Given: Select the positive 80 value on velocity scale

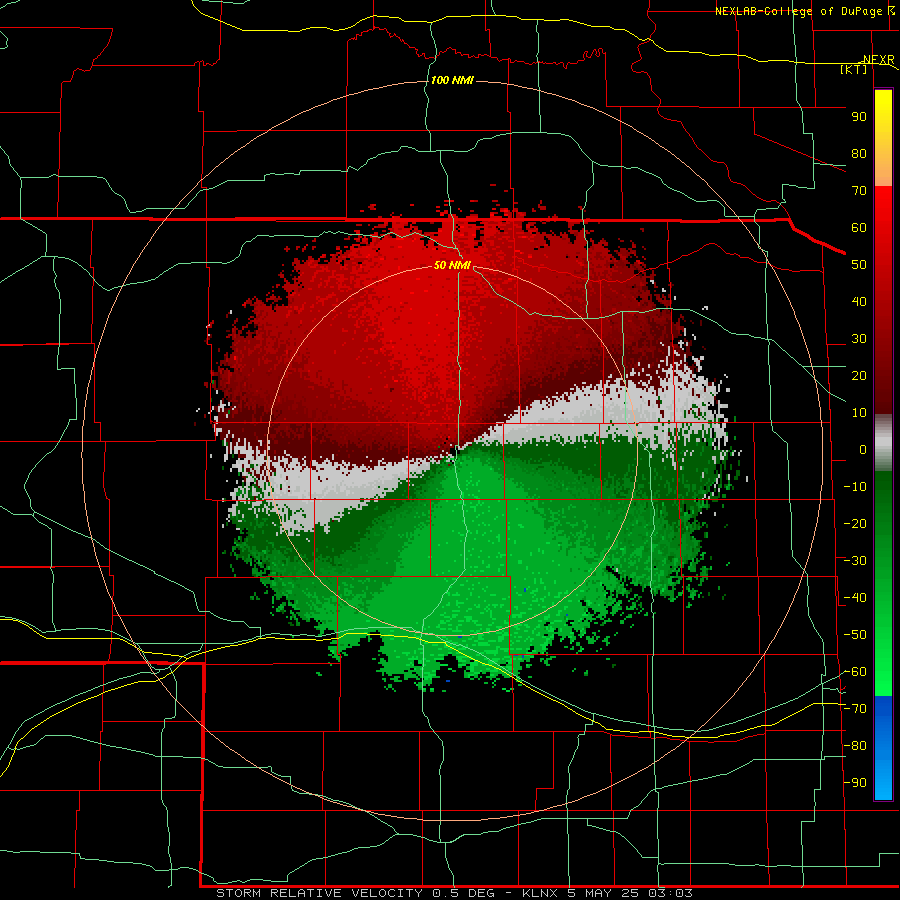Looking at the screenshot, I should point(859,153).
